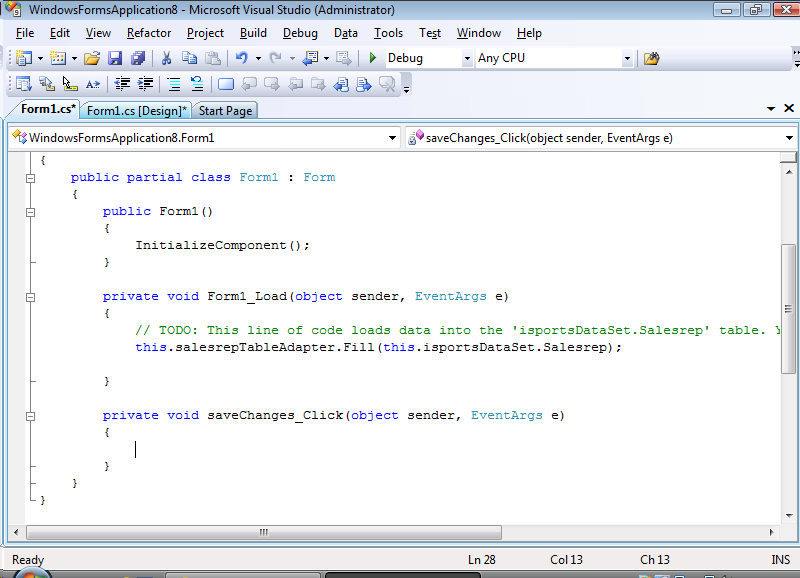
Task: Toggle a bookmark on the current line
Action: (226, 84)
